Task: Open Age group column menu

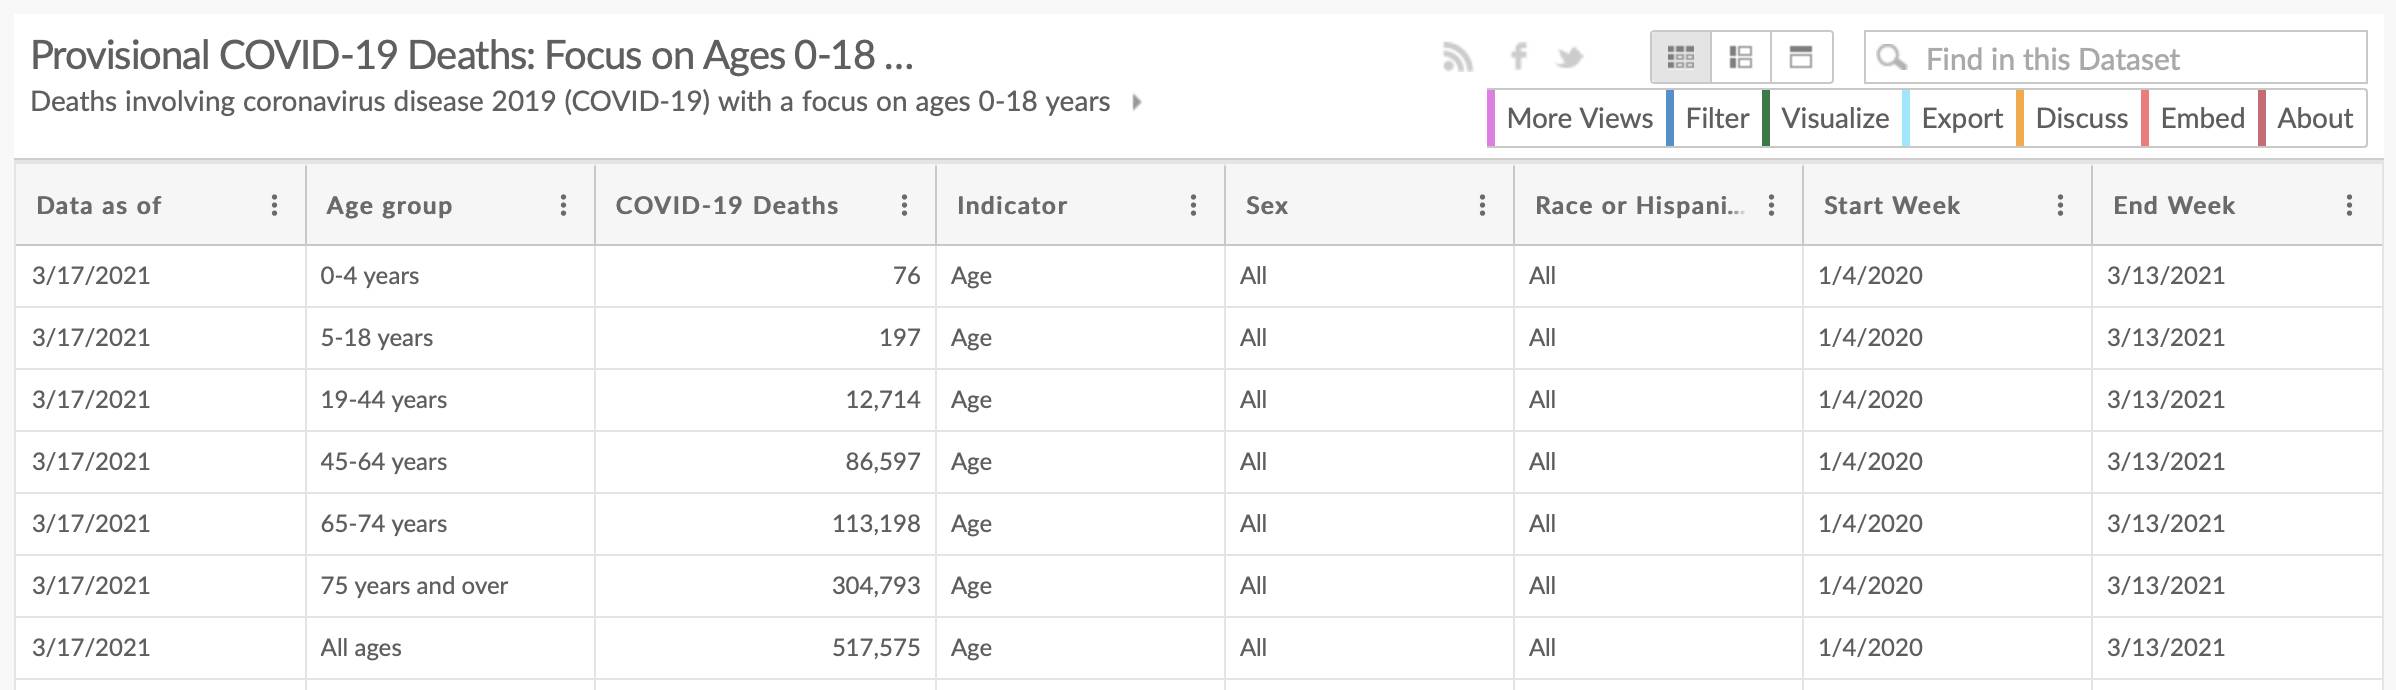Action: [563, 205]
